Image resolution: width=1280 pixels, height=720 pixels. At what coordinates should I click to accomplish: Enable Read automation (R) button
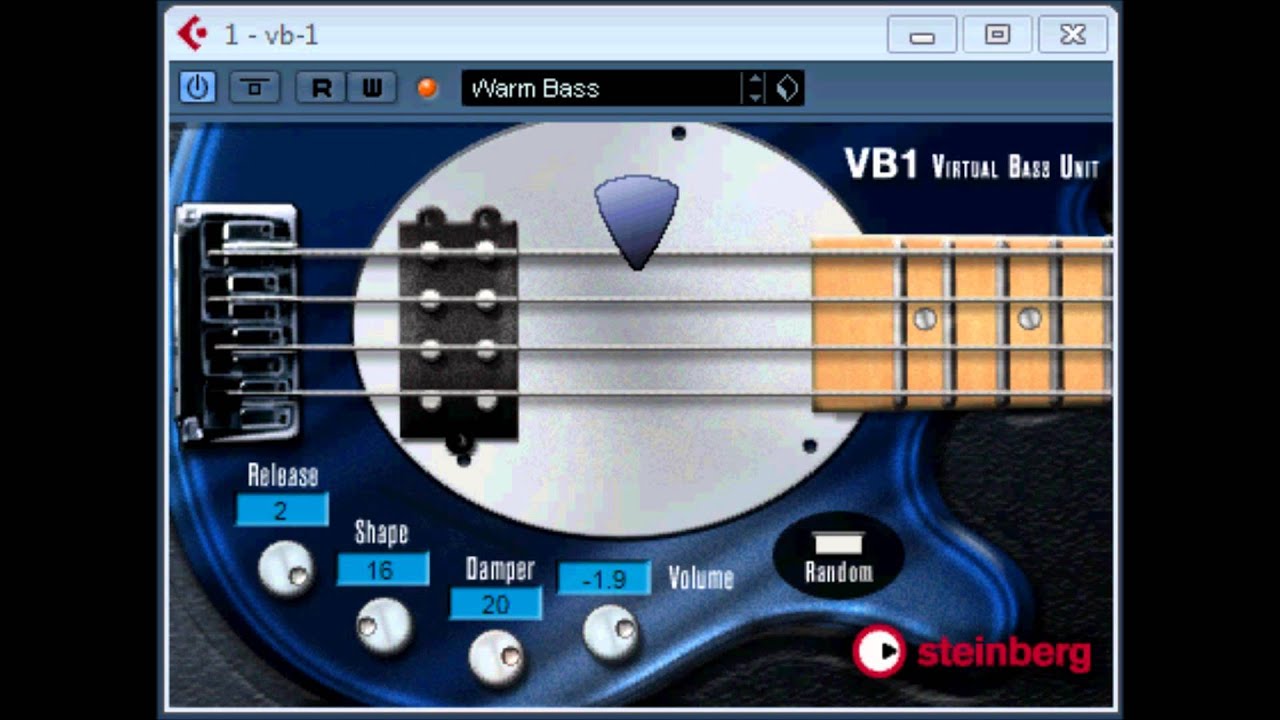[321, 88]
